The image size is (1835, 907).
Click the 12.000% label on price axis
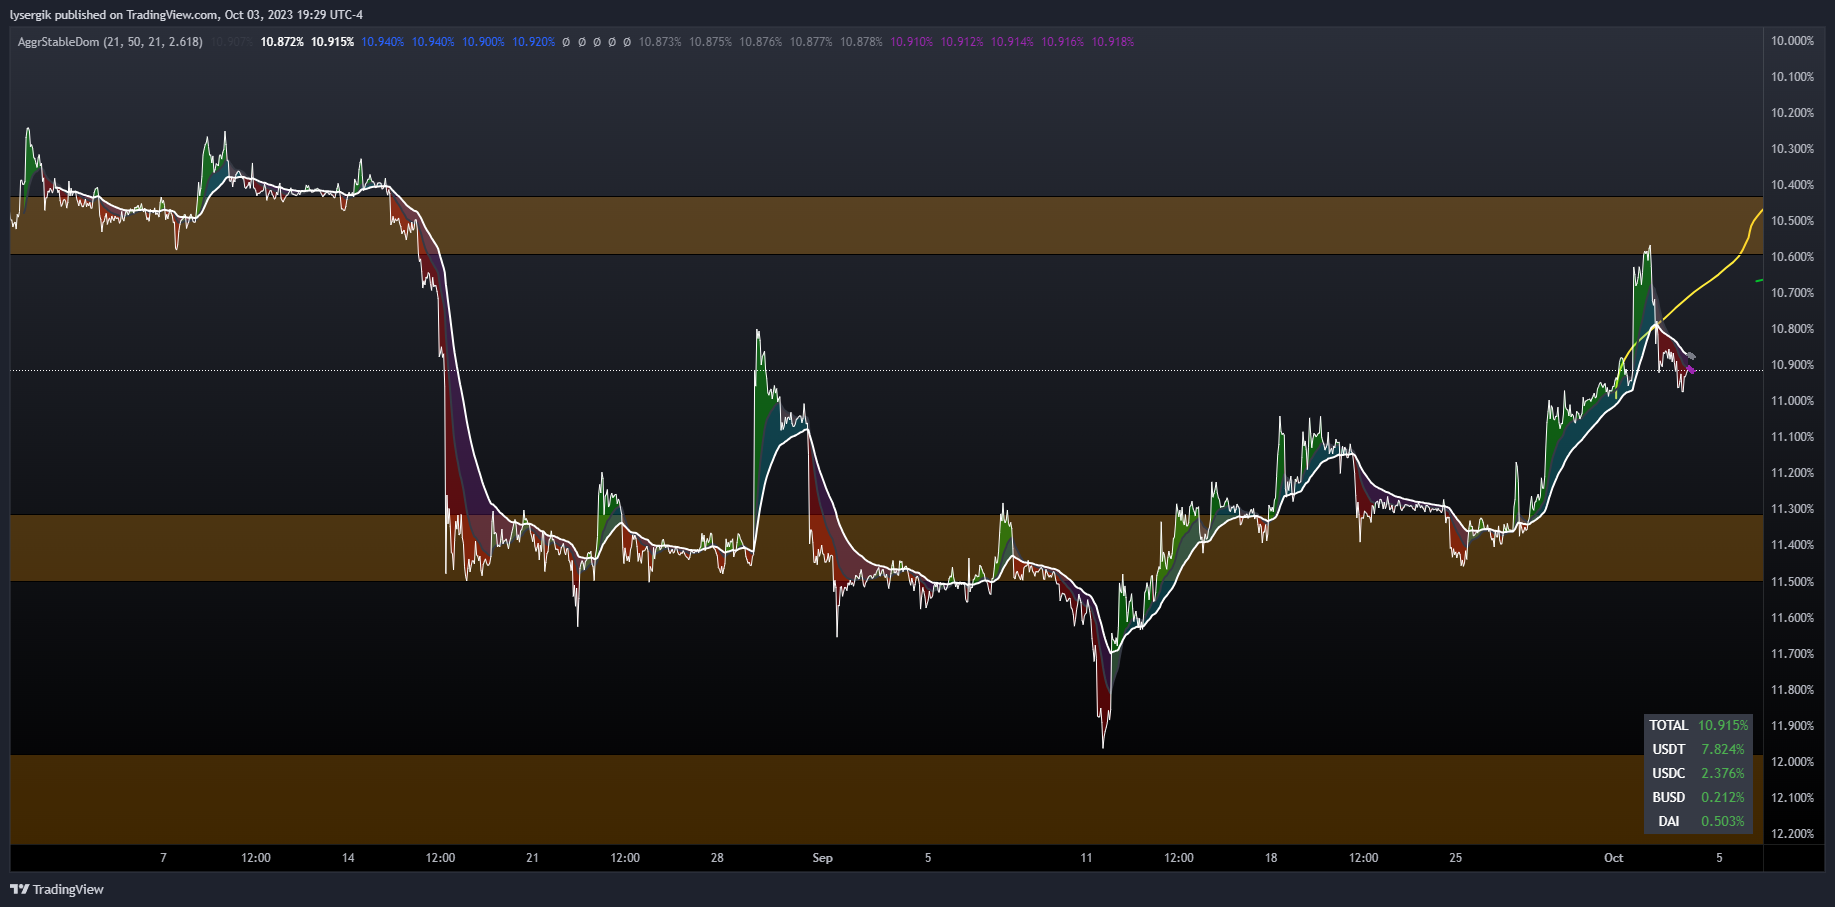tap(1792, 762)
